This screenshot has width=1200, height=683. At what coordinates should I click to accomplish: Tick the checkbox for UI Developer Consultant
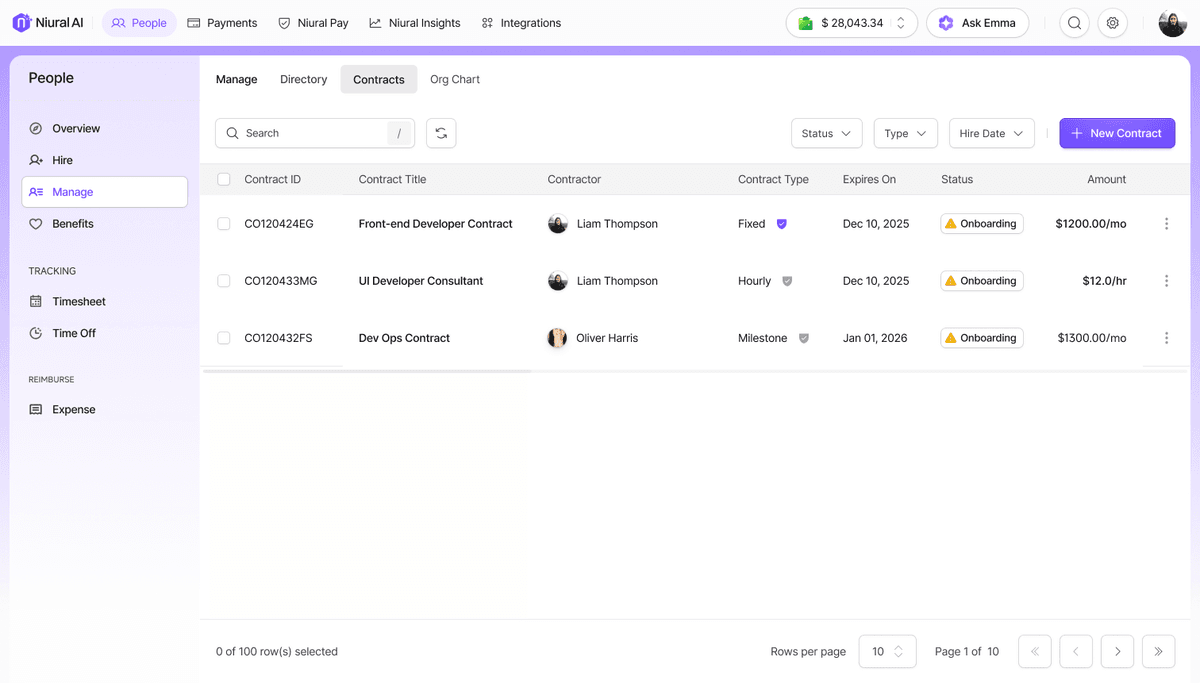[223, 281]
